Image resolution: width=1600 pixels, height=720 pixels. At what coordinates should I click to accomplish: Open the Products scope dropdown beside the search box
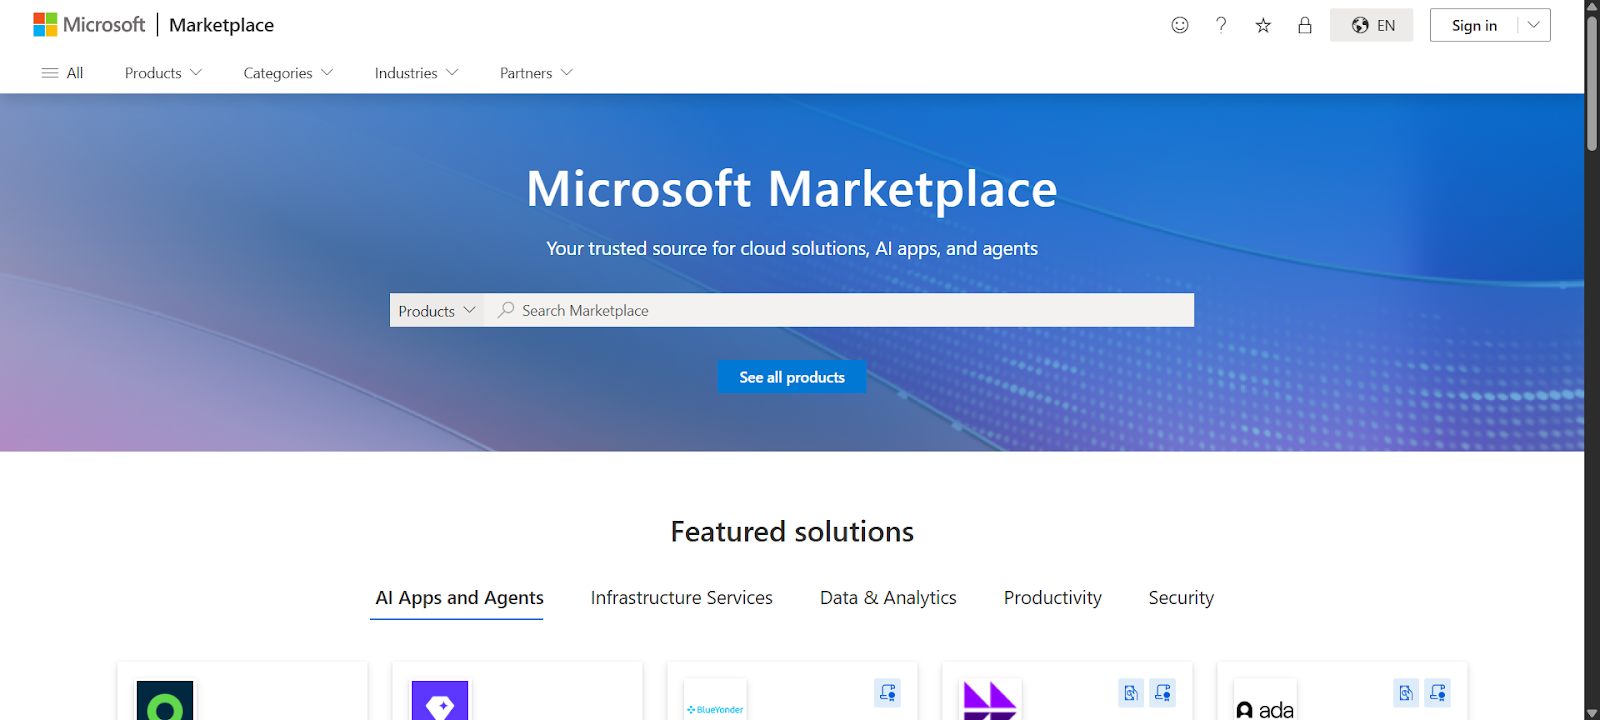pyautogui.click(x=437, y=310)
